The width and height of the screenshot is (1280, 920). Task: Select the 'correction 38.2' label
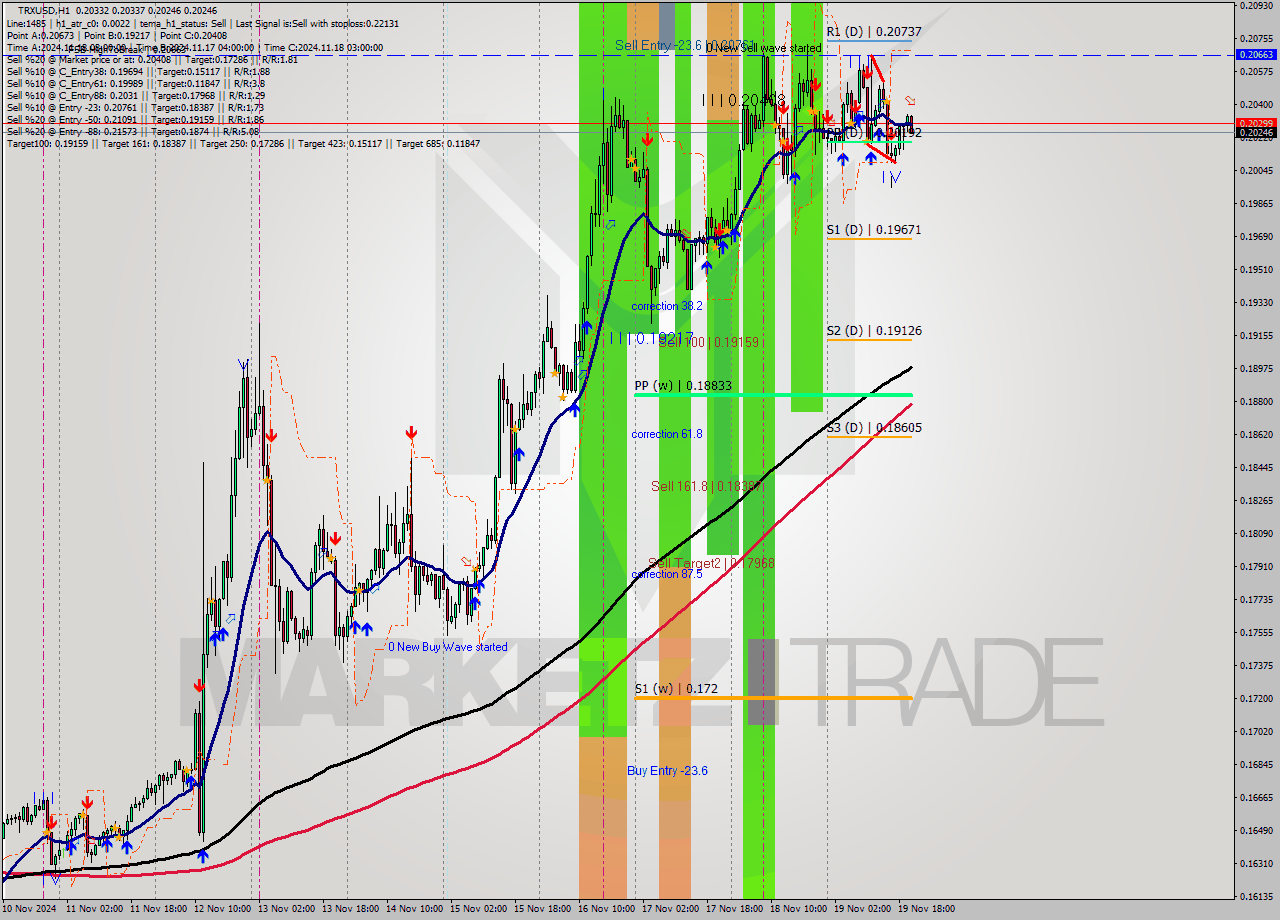pos(667,306)
